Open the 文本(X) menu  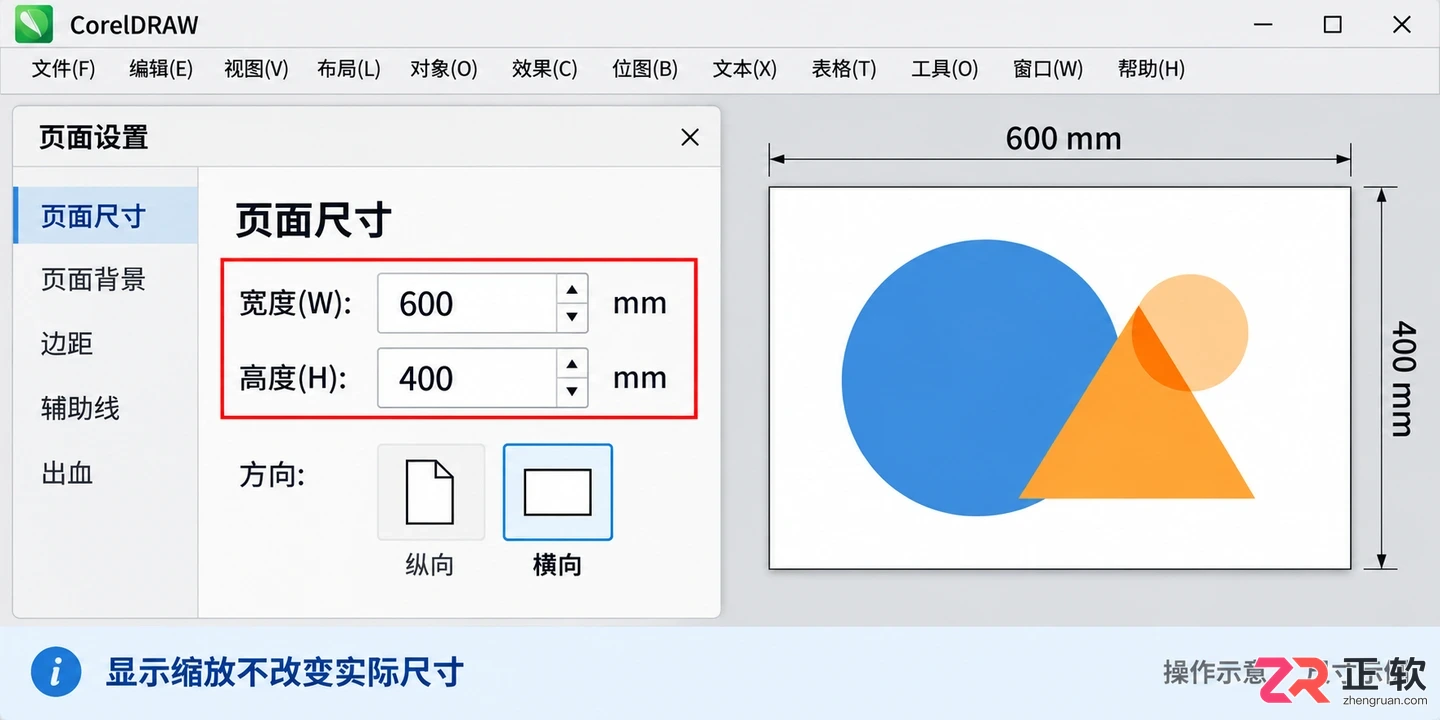(x=745, y=69)
